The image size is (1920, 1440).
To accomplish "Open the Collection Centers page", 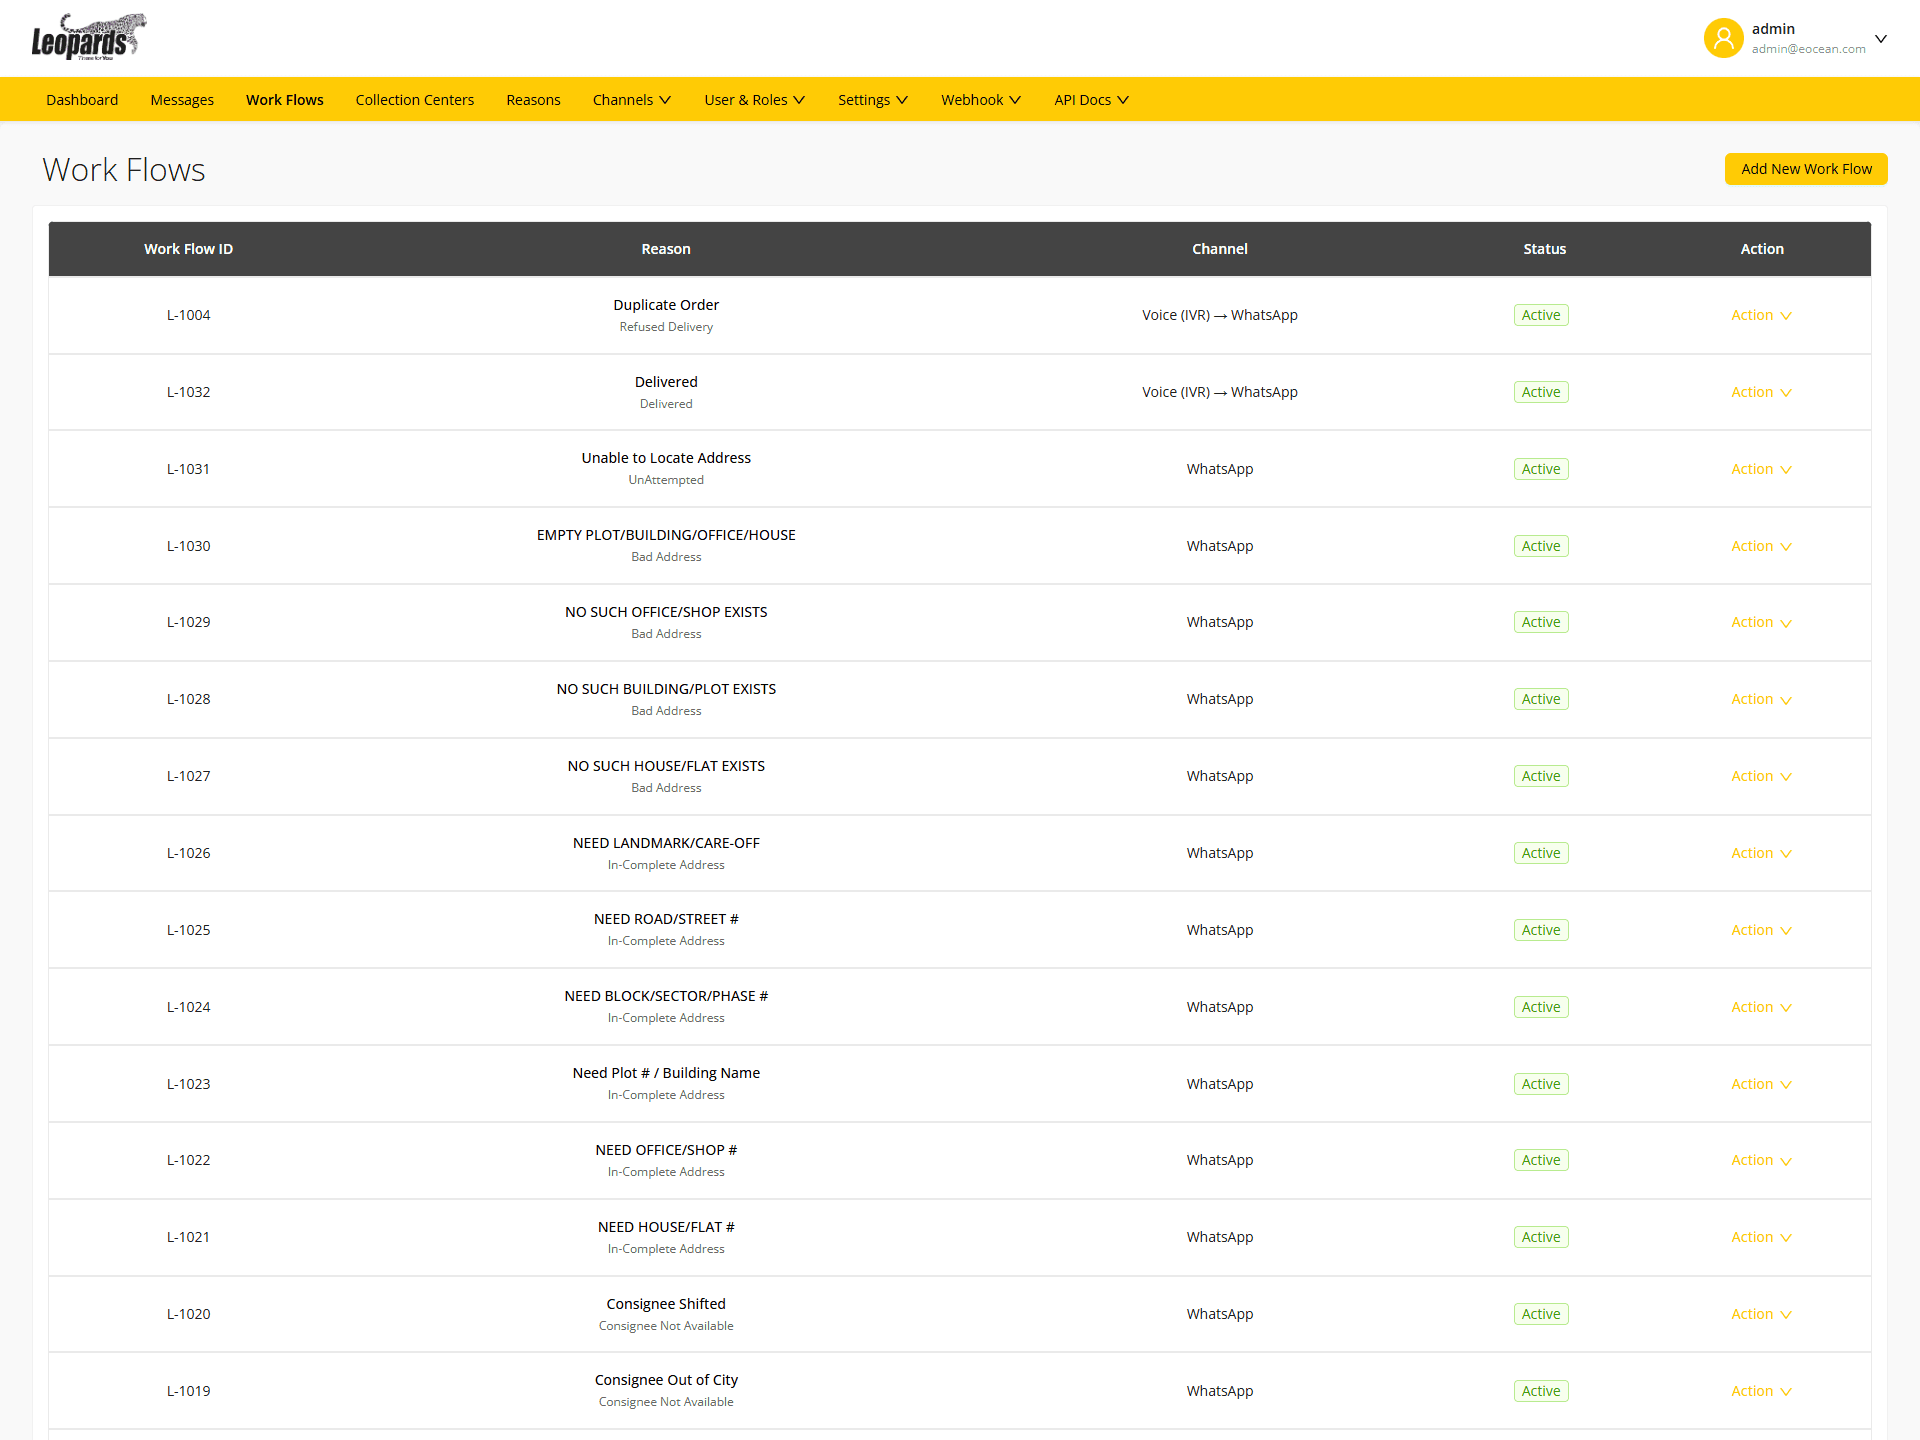I will point(414,99).
